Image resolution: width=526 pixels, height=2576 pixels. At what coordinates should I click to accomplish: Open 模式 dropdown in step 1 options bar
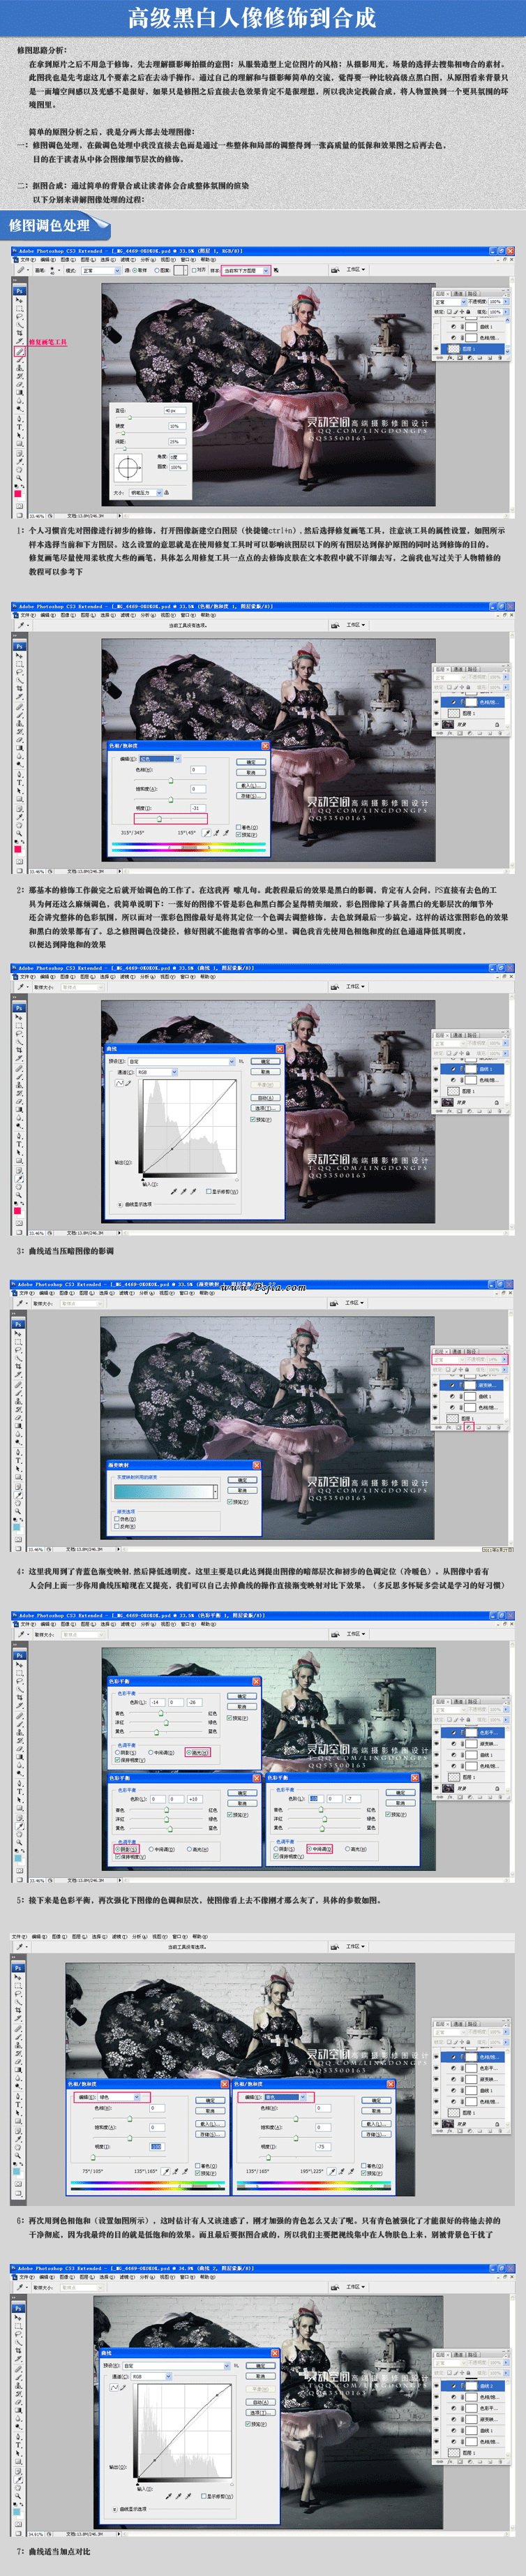[100, 271]
